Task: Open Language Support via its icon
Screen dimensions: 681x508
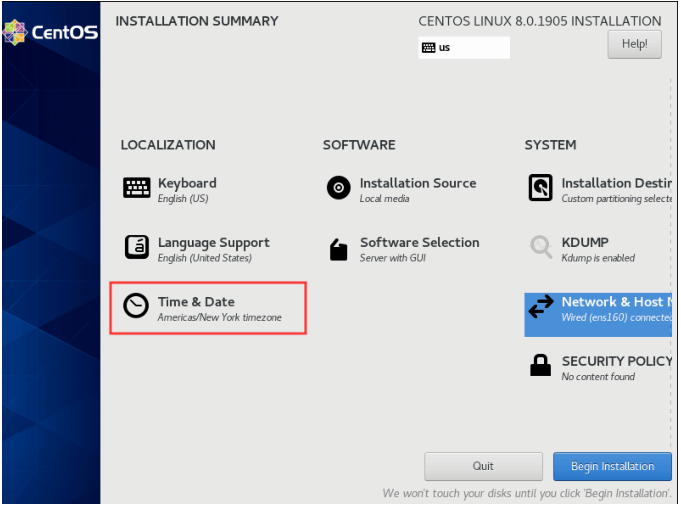Action: tap(136, 247)
